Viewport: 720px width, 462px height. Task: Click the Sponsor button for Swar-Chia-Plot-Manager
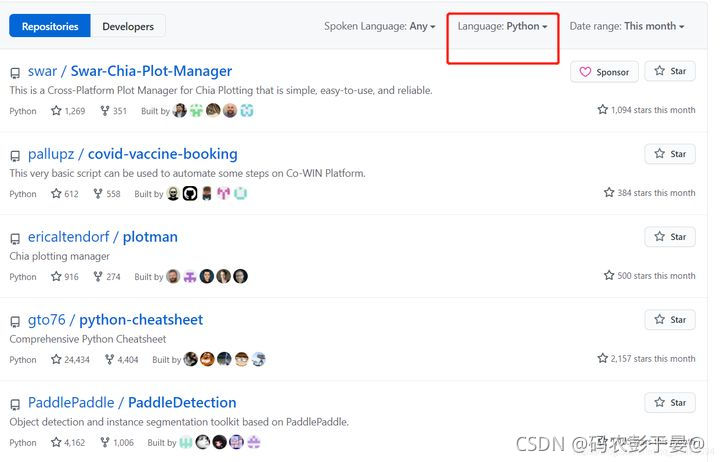click(604, 72)
